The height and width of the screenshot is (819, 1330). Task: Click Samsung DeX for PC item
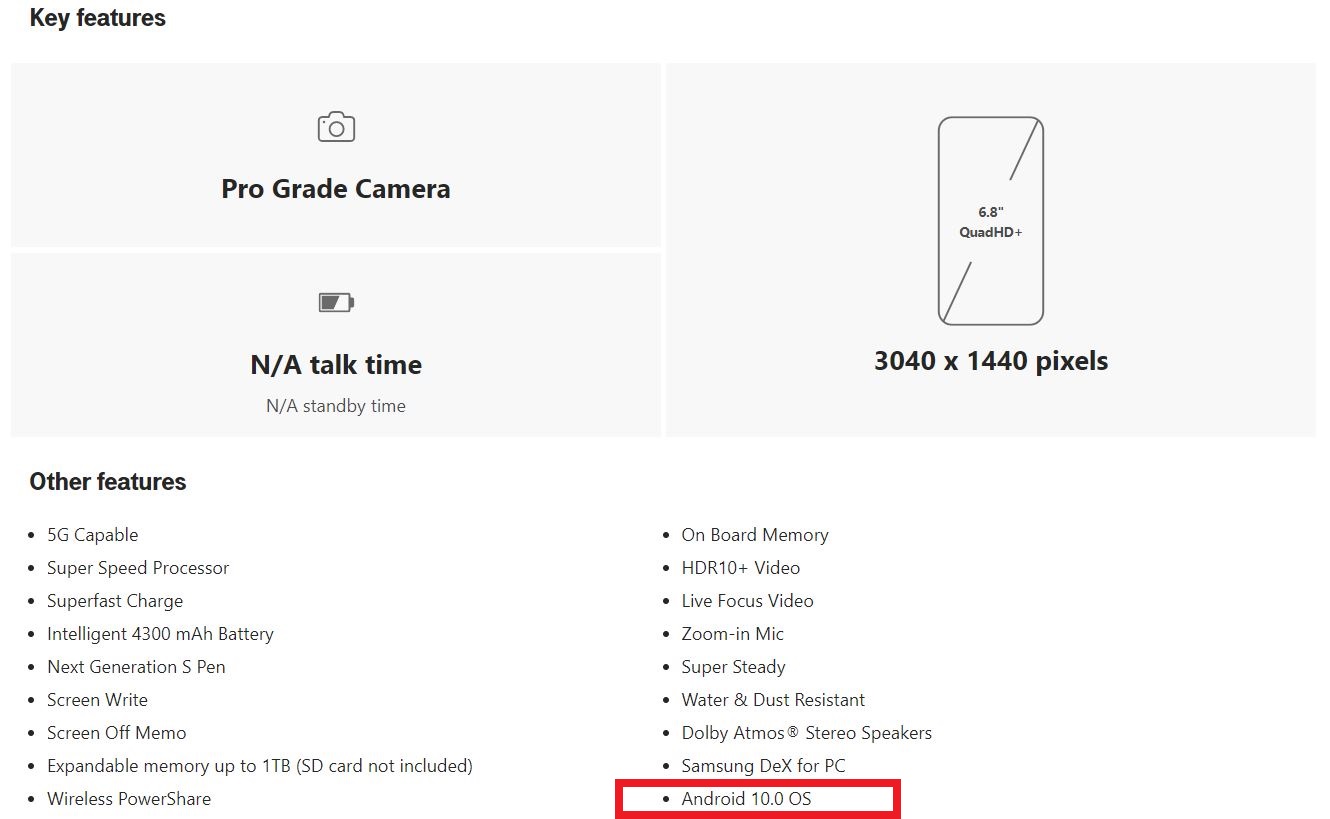(x=763, y=766)
